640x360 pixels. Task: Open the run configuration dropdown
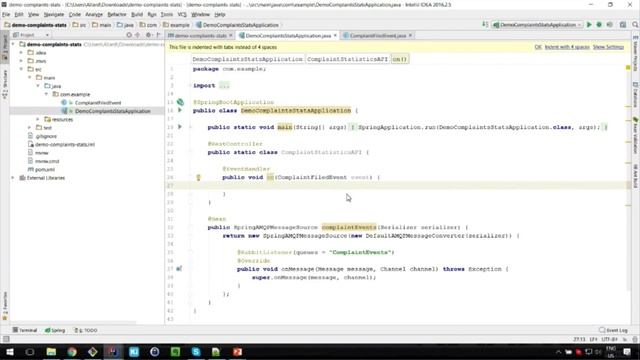point(537,25)
